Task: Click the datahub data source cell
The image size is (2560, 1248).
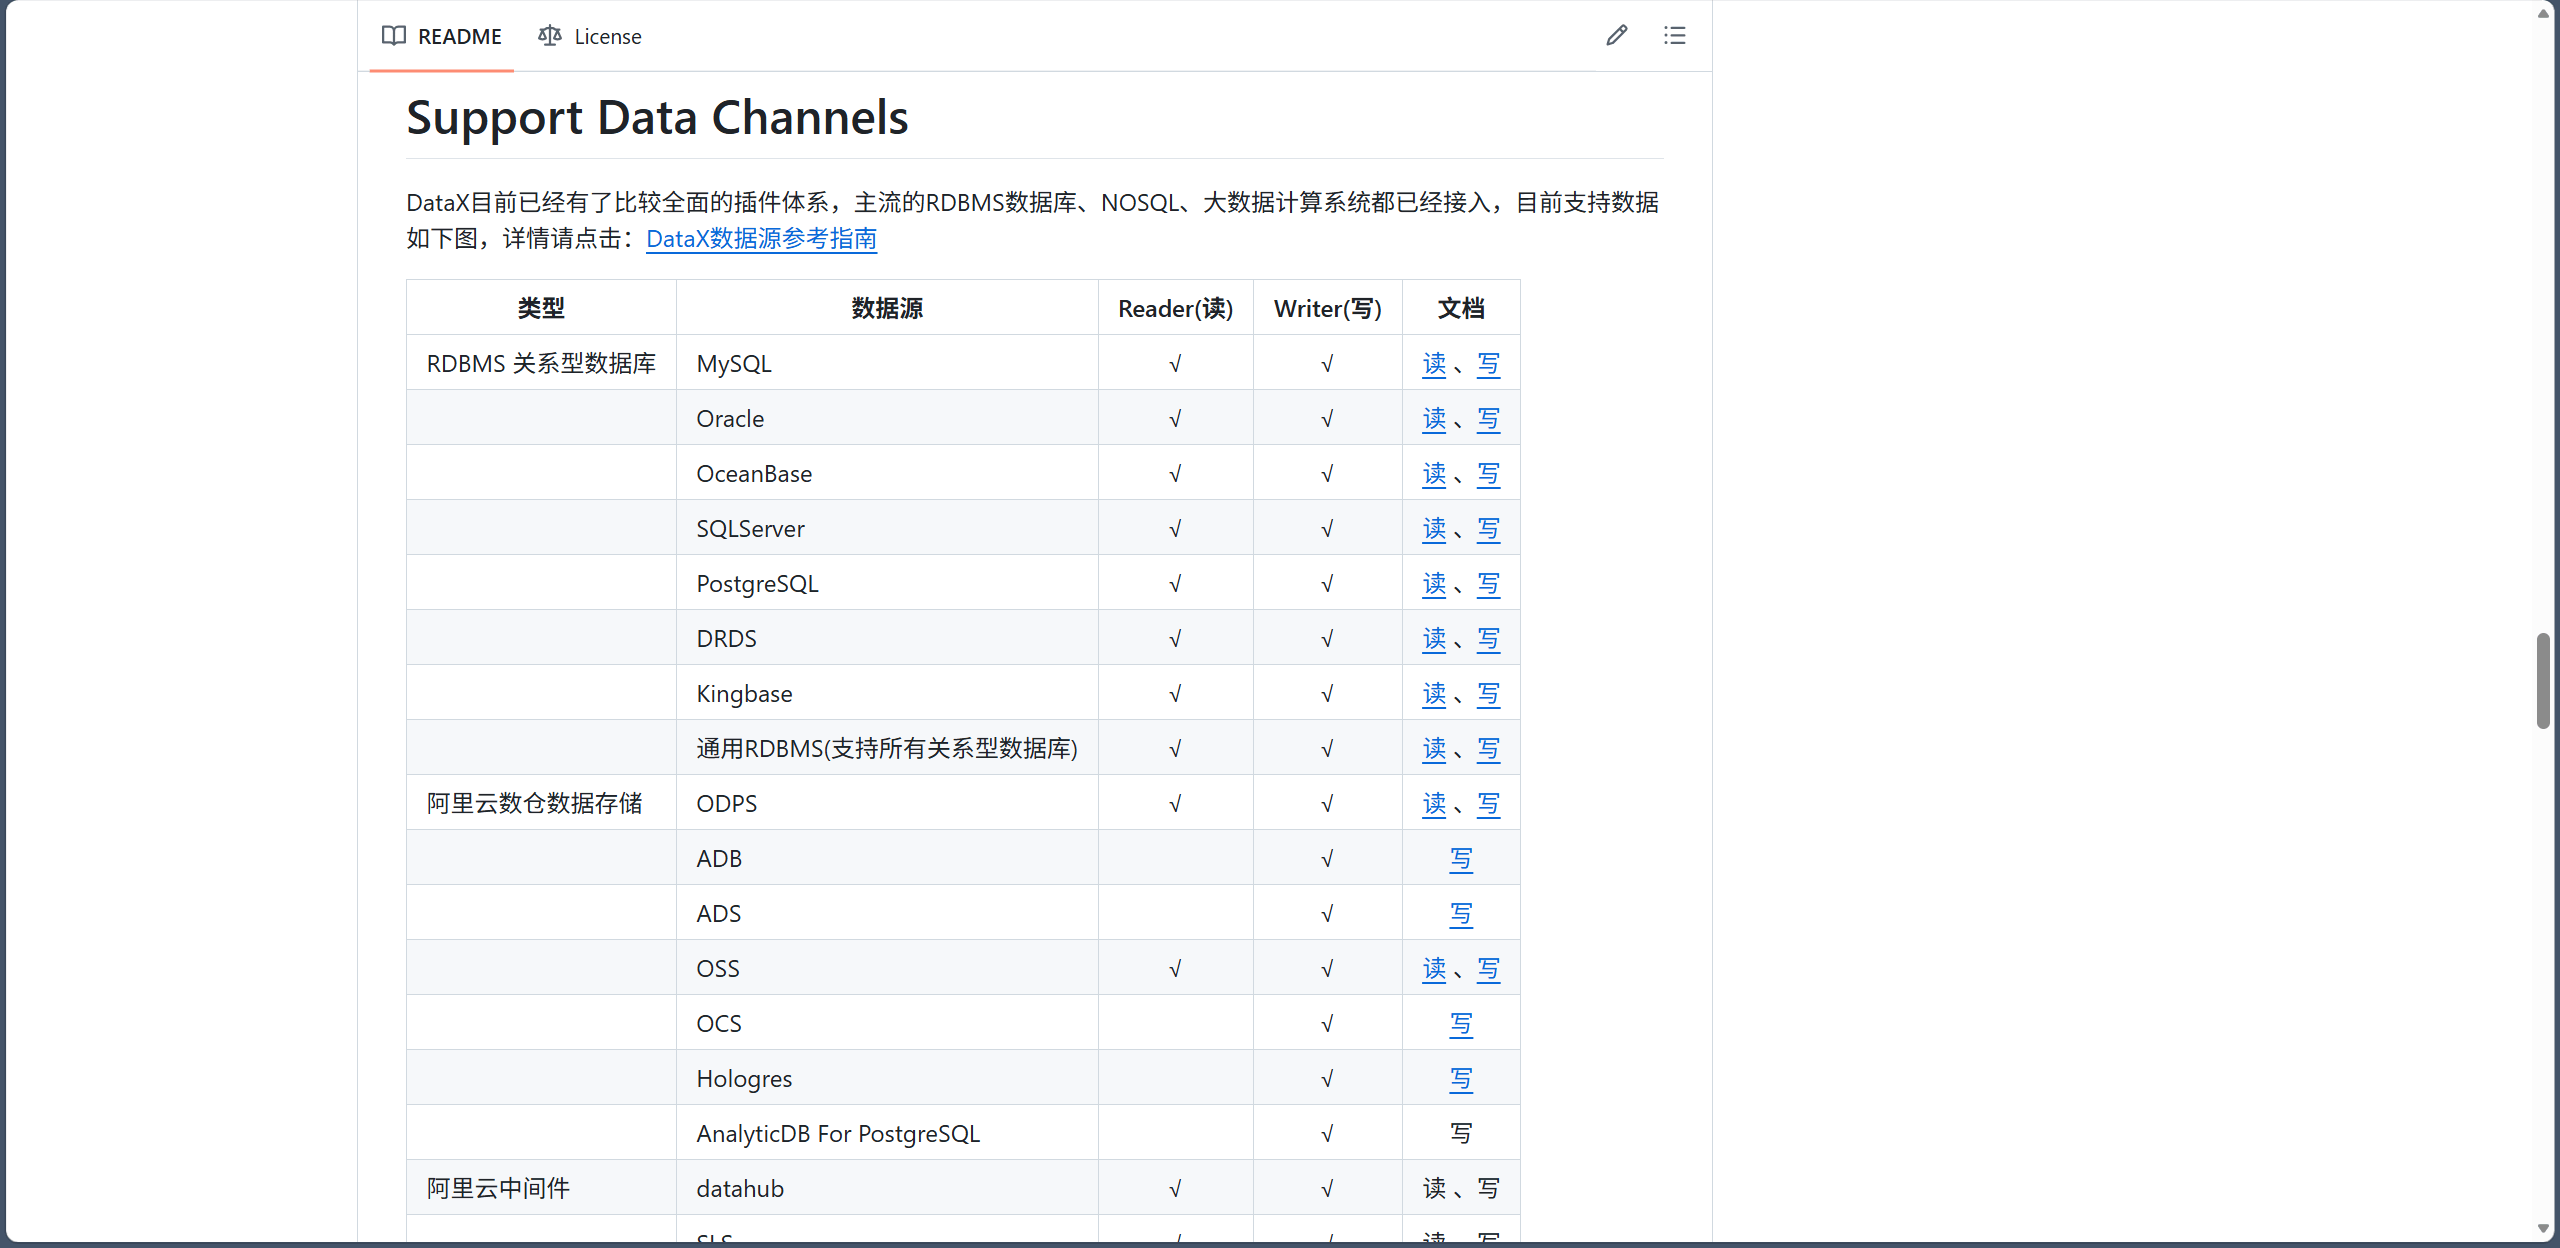Action: pyautogui.click(x=887, y=1188)
